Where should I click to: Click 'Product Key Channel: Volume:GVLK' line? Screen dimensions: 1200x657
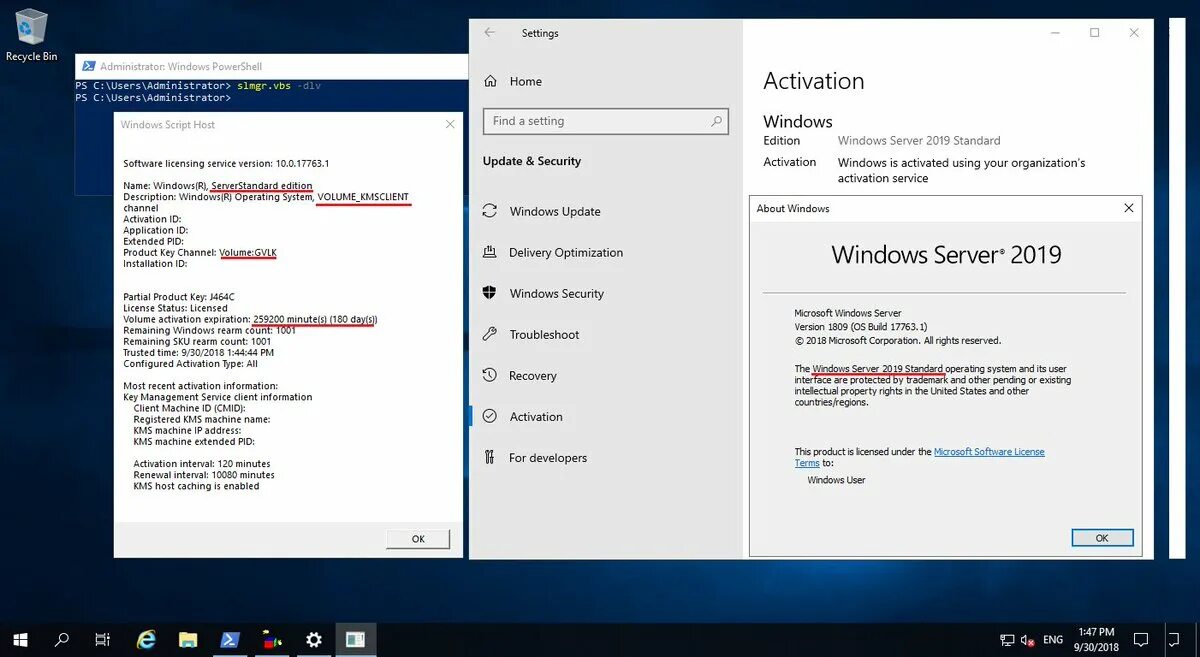(199, 252)
